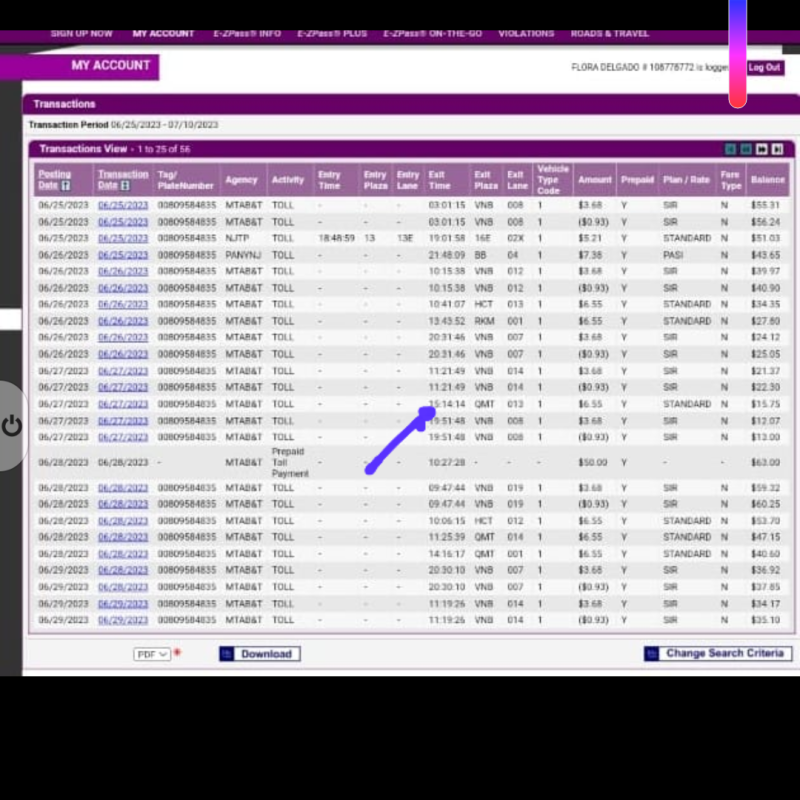800x800 pixels.
Task: Go to the VIOLATIONS menu item
Action: 526,34
